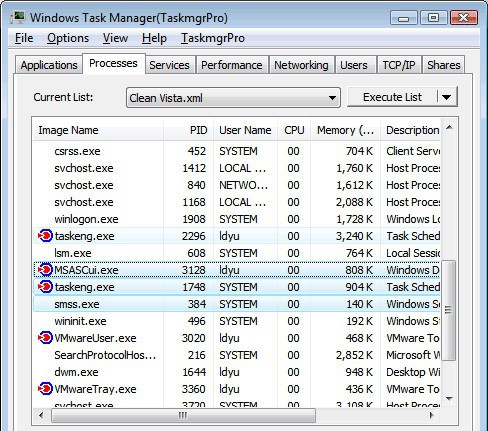Click the red marker icon beside VMwareUser.exe
The width and height of the screenshot is (488, 431).
tap(45, 338)
